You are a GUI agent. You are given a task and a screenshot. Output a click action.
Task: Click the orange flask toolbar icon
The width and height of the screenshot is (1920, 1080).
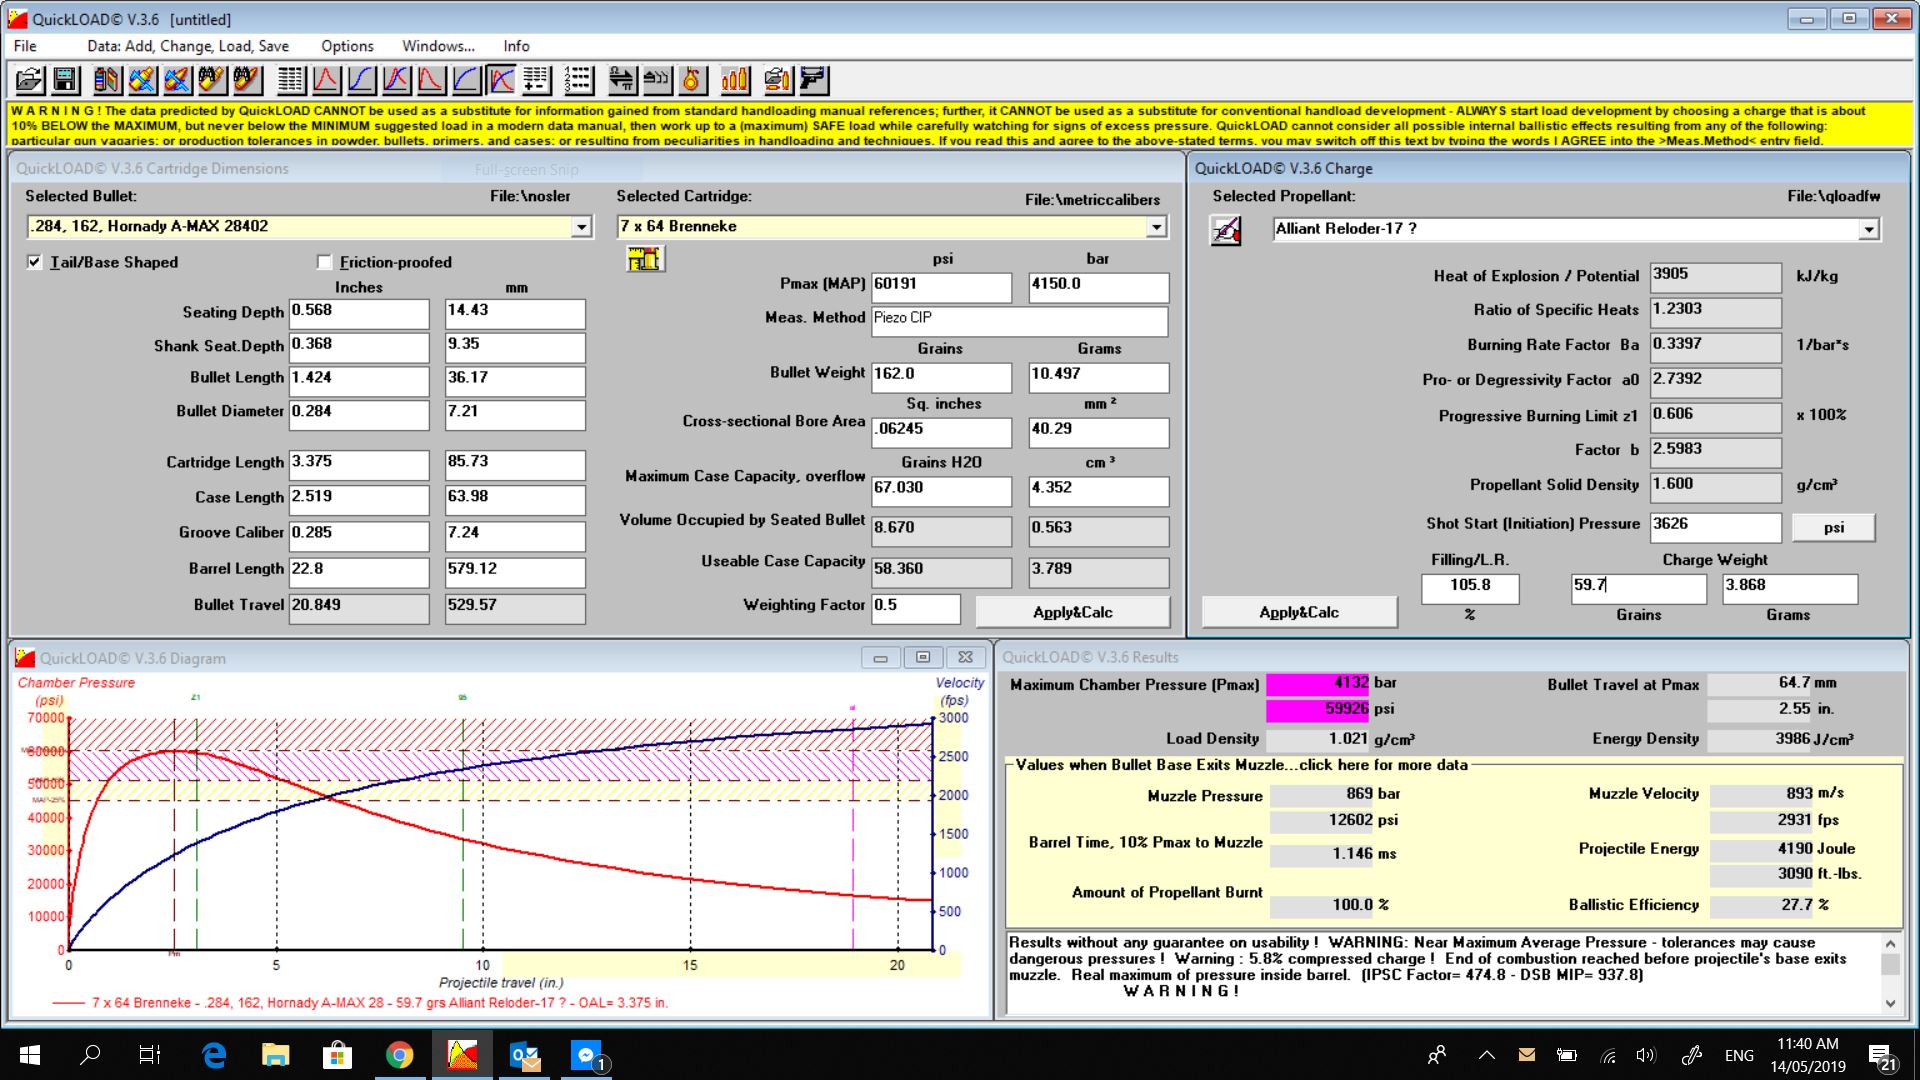pyautogui.click(x=691, y=79)
